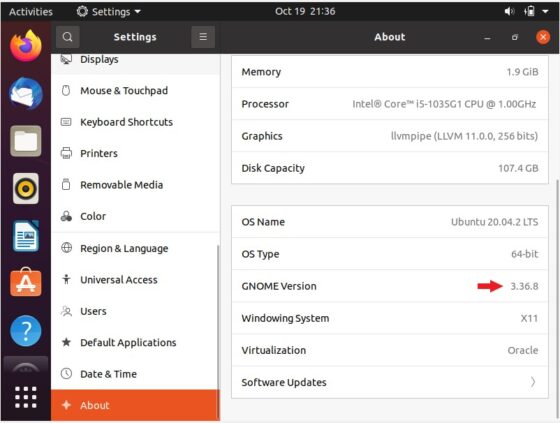Click the sidebar scrollbar

point(218,332)
